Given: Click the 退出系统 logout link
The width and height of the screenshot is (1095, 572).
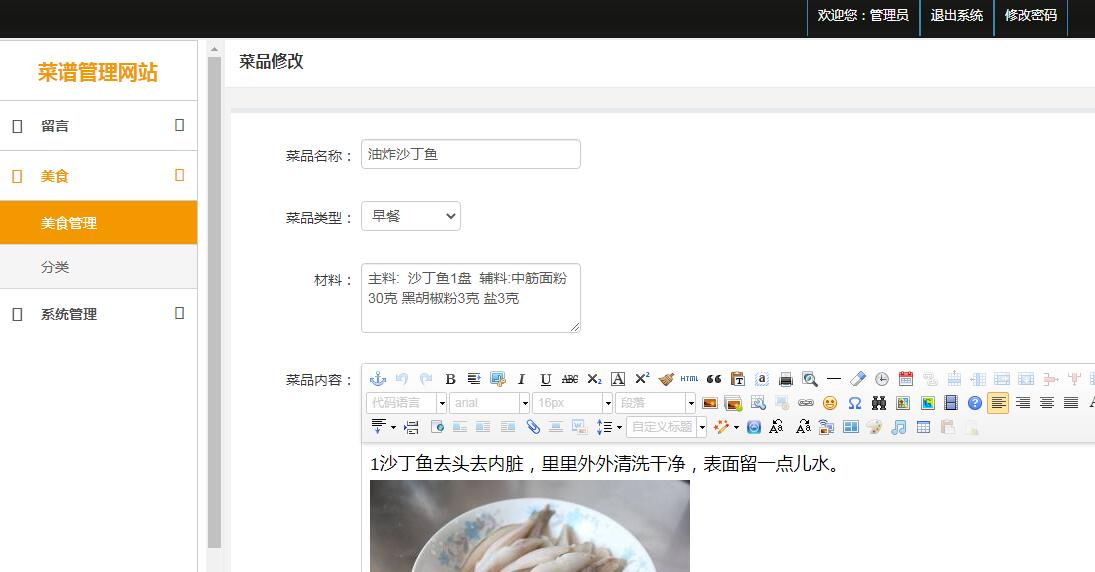Looking at the screenshot, I should click(956, 15).
